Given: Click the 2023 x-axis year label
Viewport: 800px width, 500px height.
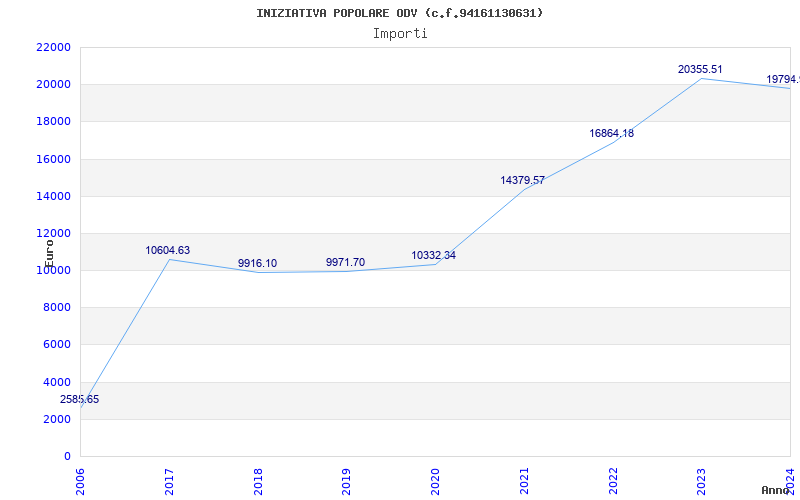Looking at the screenshot, I should point(702,482).
